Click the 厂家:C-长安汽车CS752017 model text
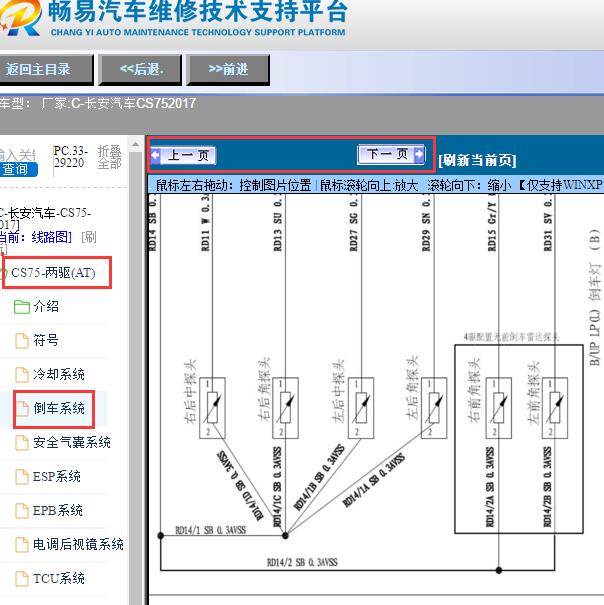 tap(119, 103)
